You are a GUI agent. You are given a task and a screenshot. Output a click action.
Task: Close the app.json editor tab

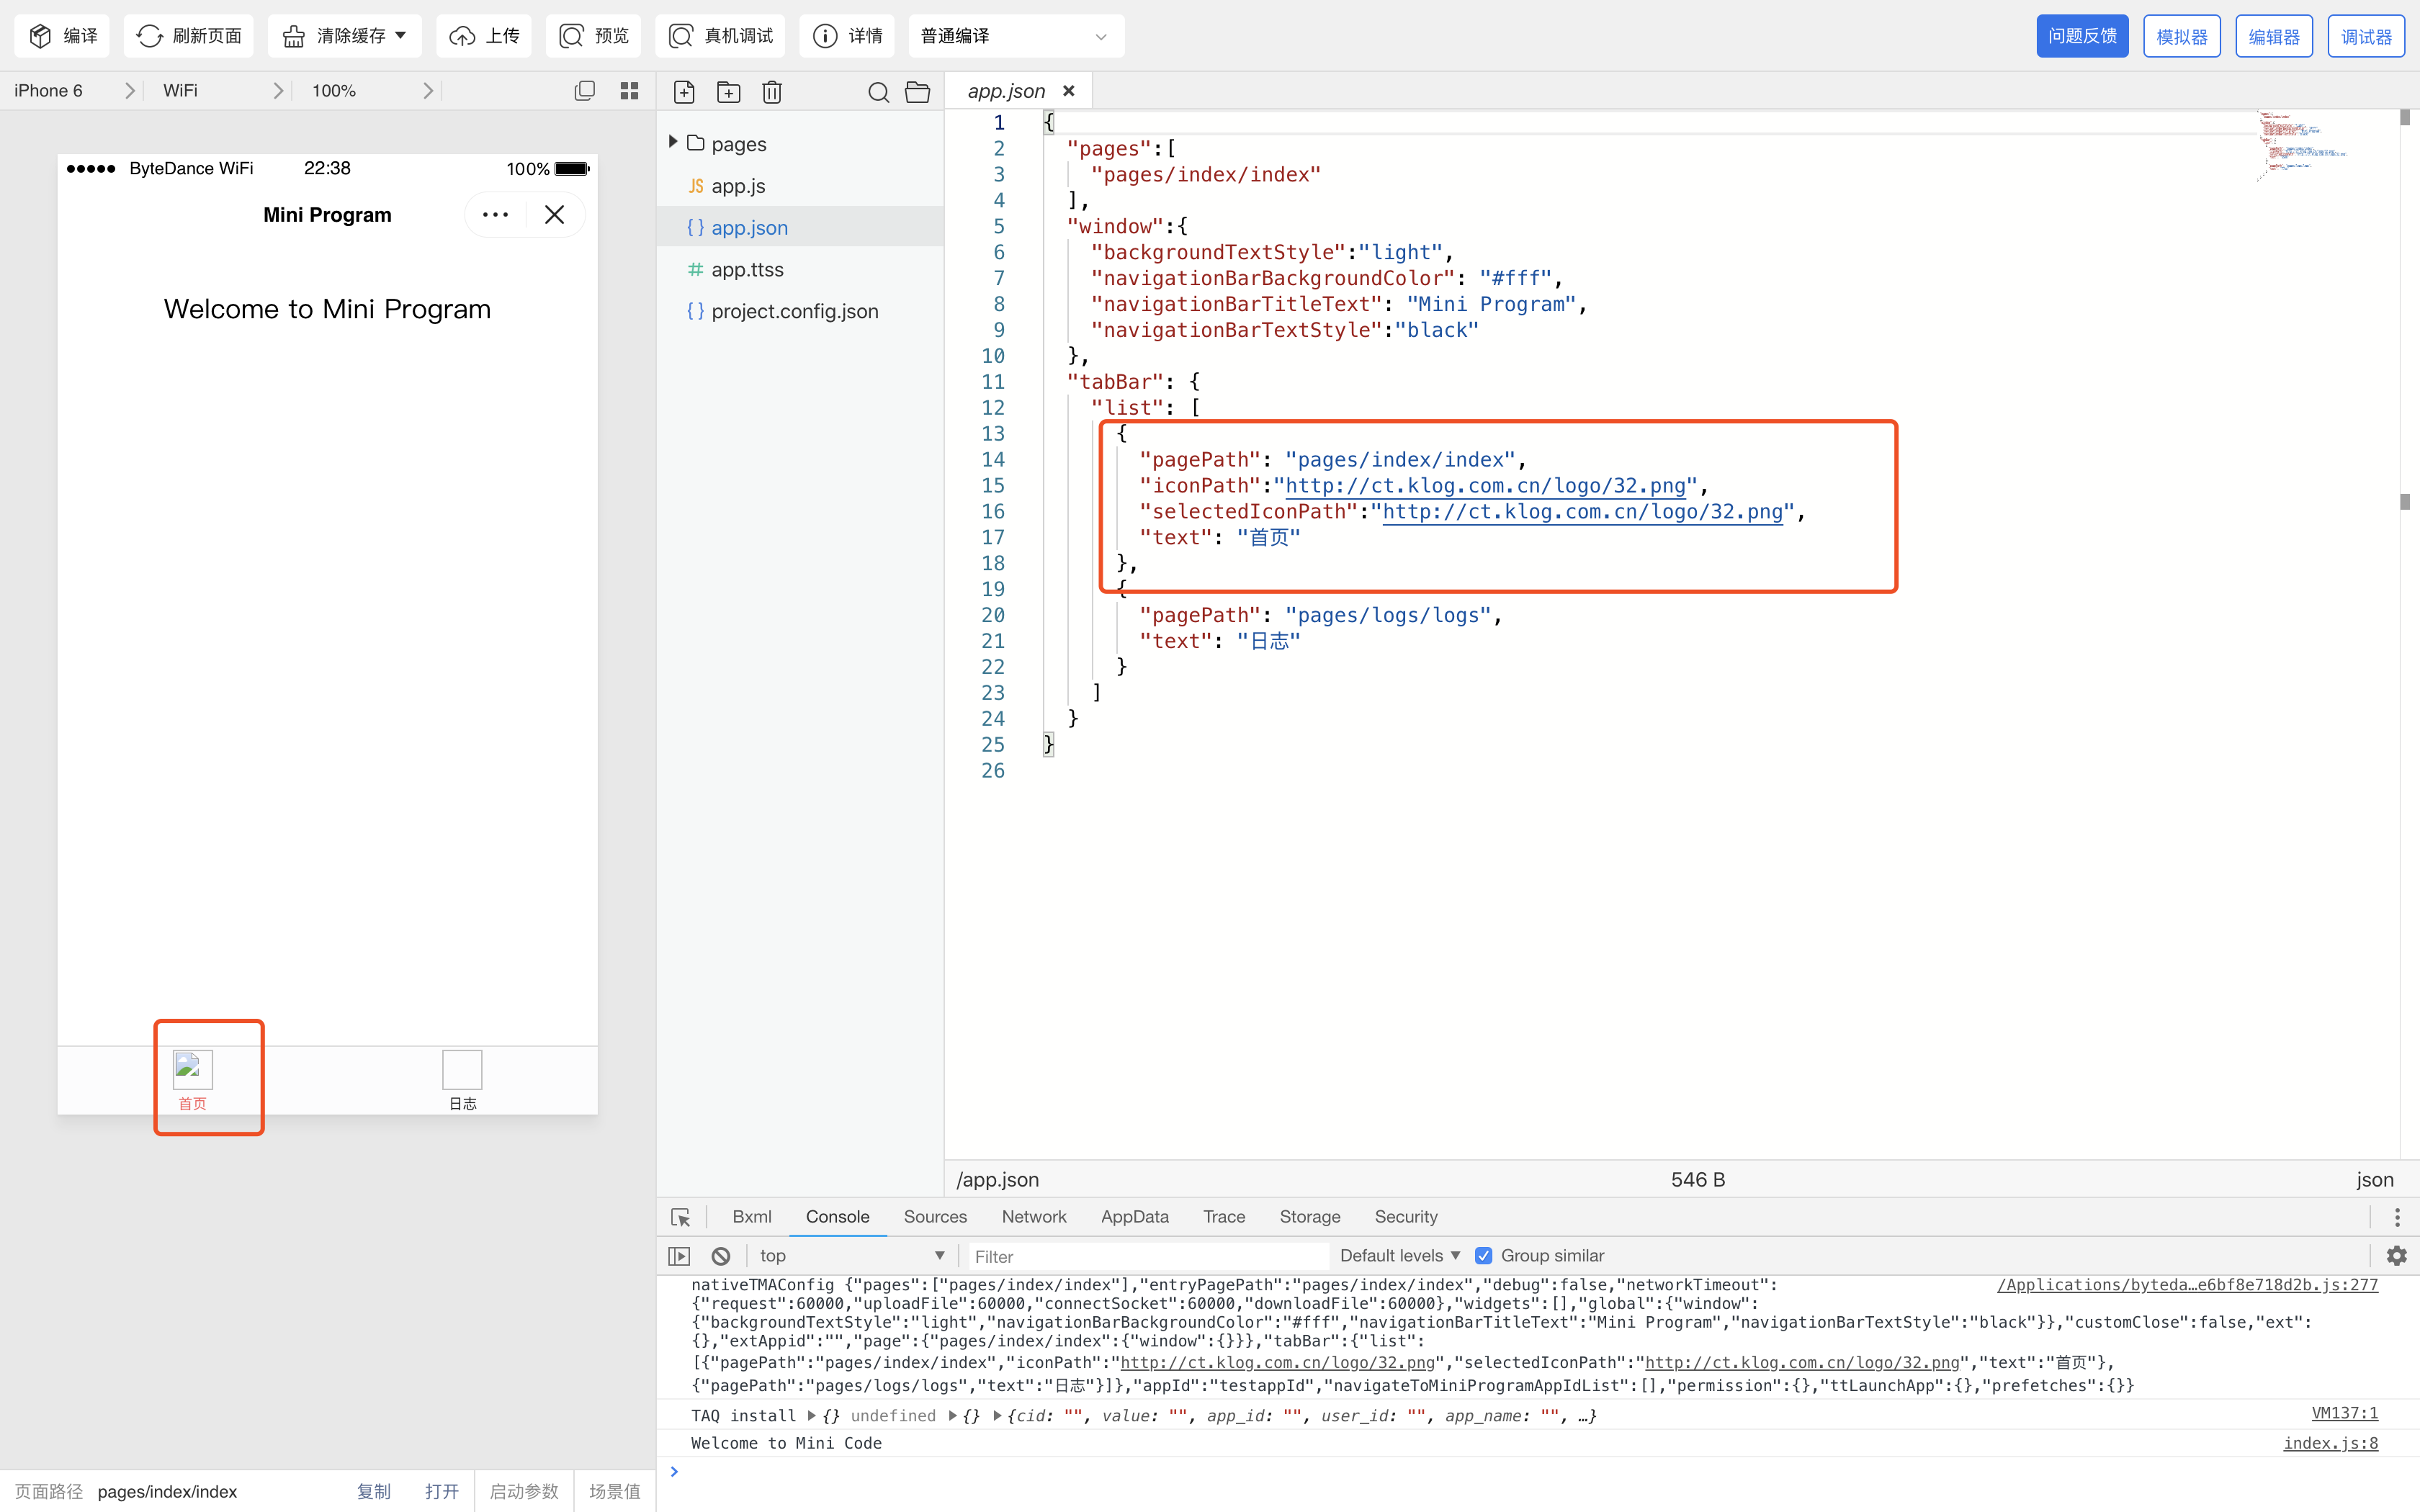[x=1069, y=91]
